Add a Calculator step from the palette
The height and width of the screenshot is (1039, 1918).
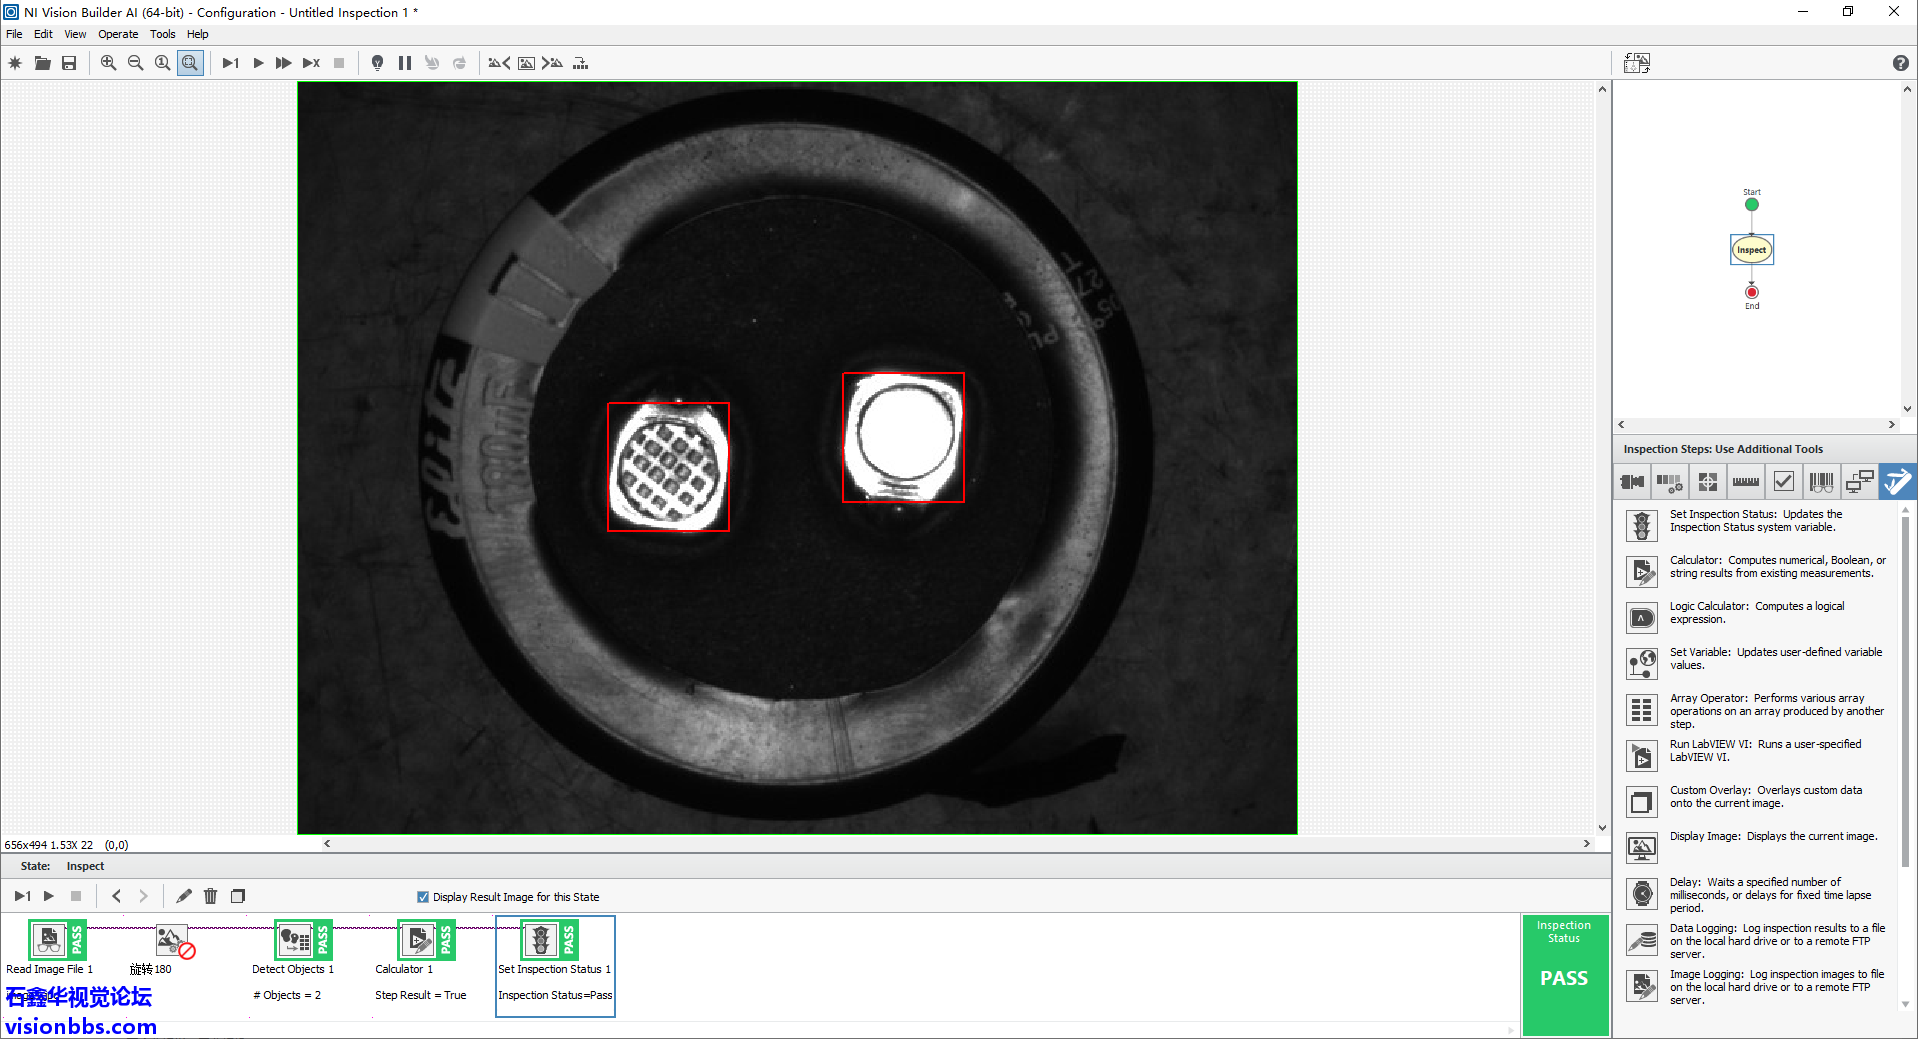coord(1757,570)
